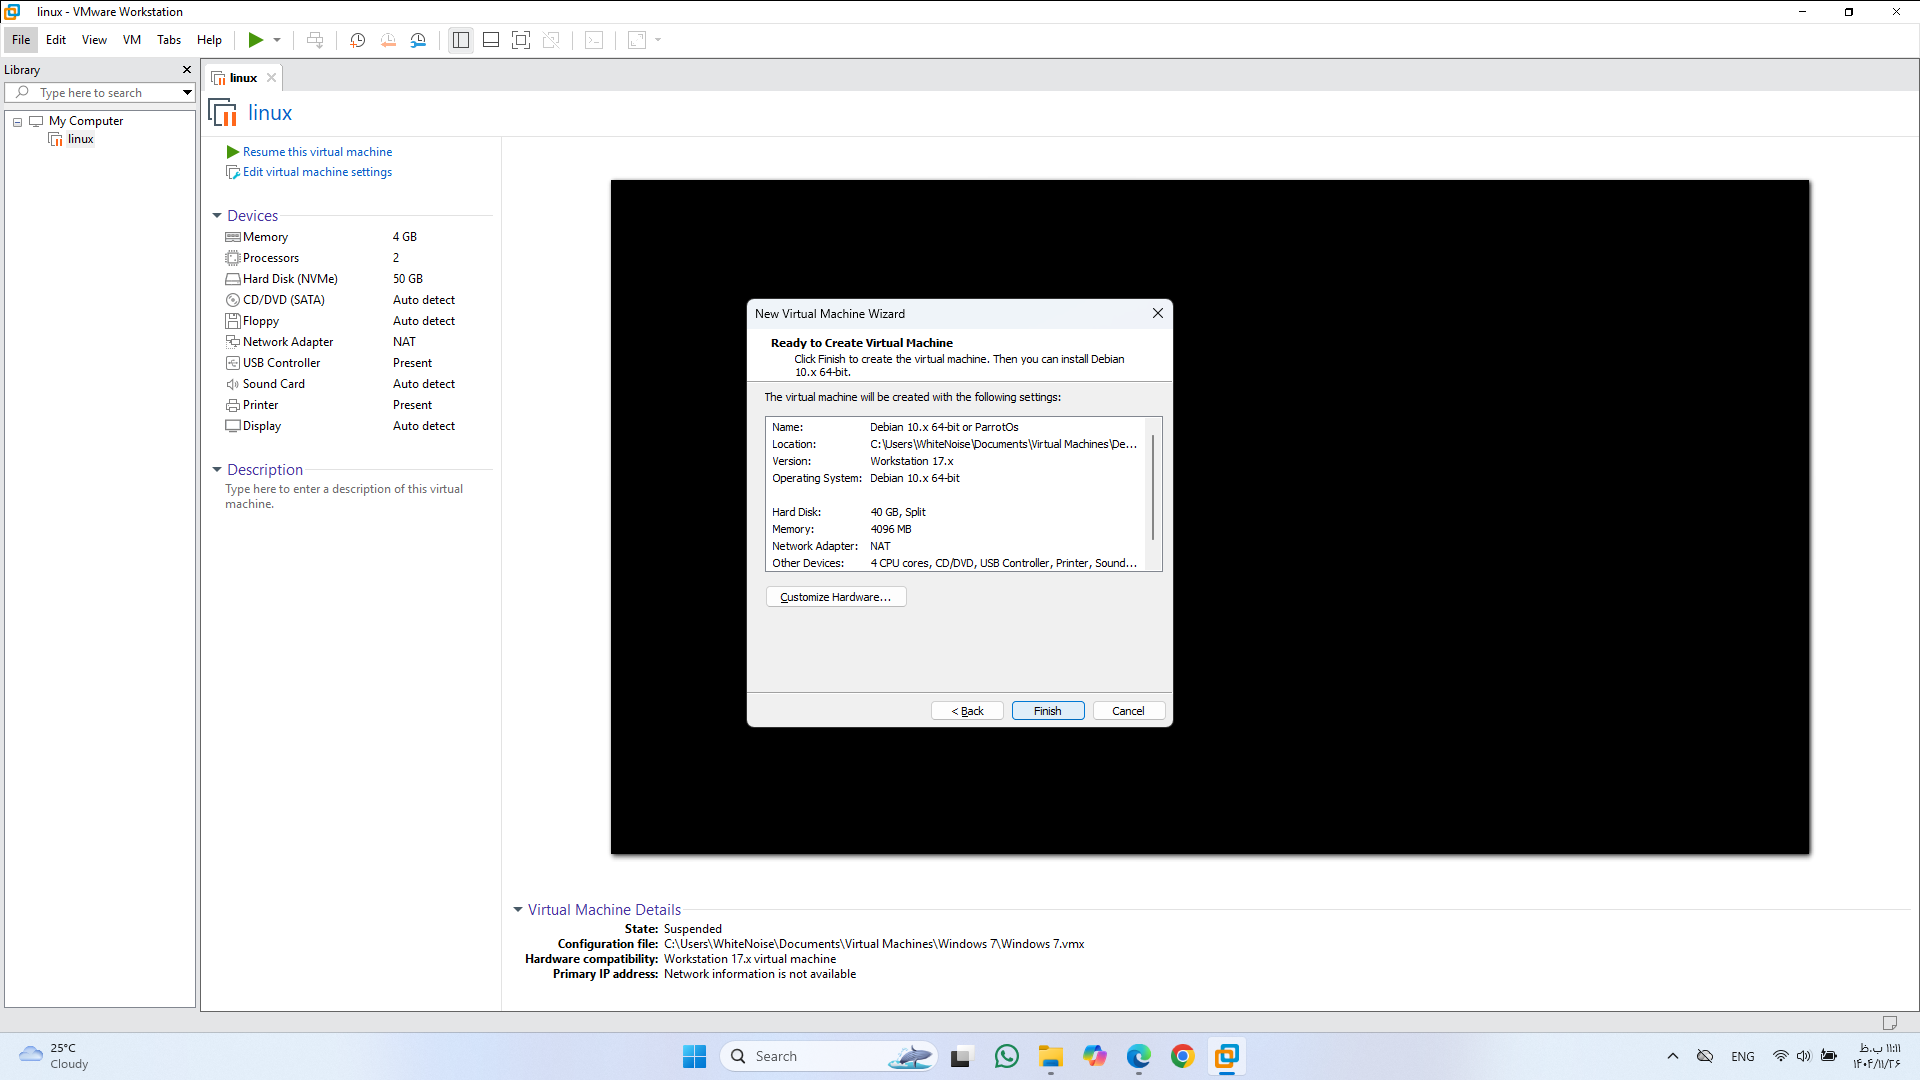Click the green Power On play icon
Viewport: 1920px width, 1080px height.
pos(256,40)
